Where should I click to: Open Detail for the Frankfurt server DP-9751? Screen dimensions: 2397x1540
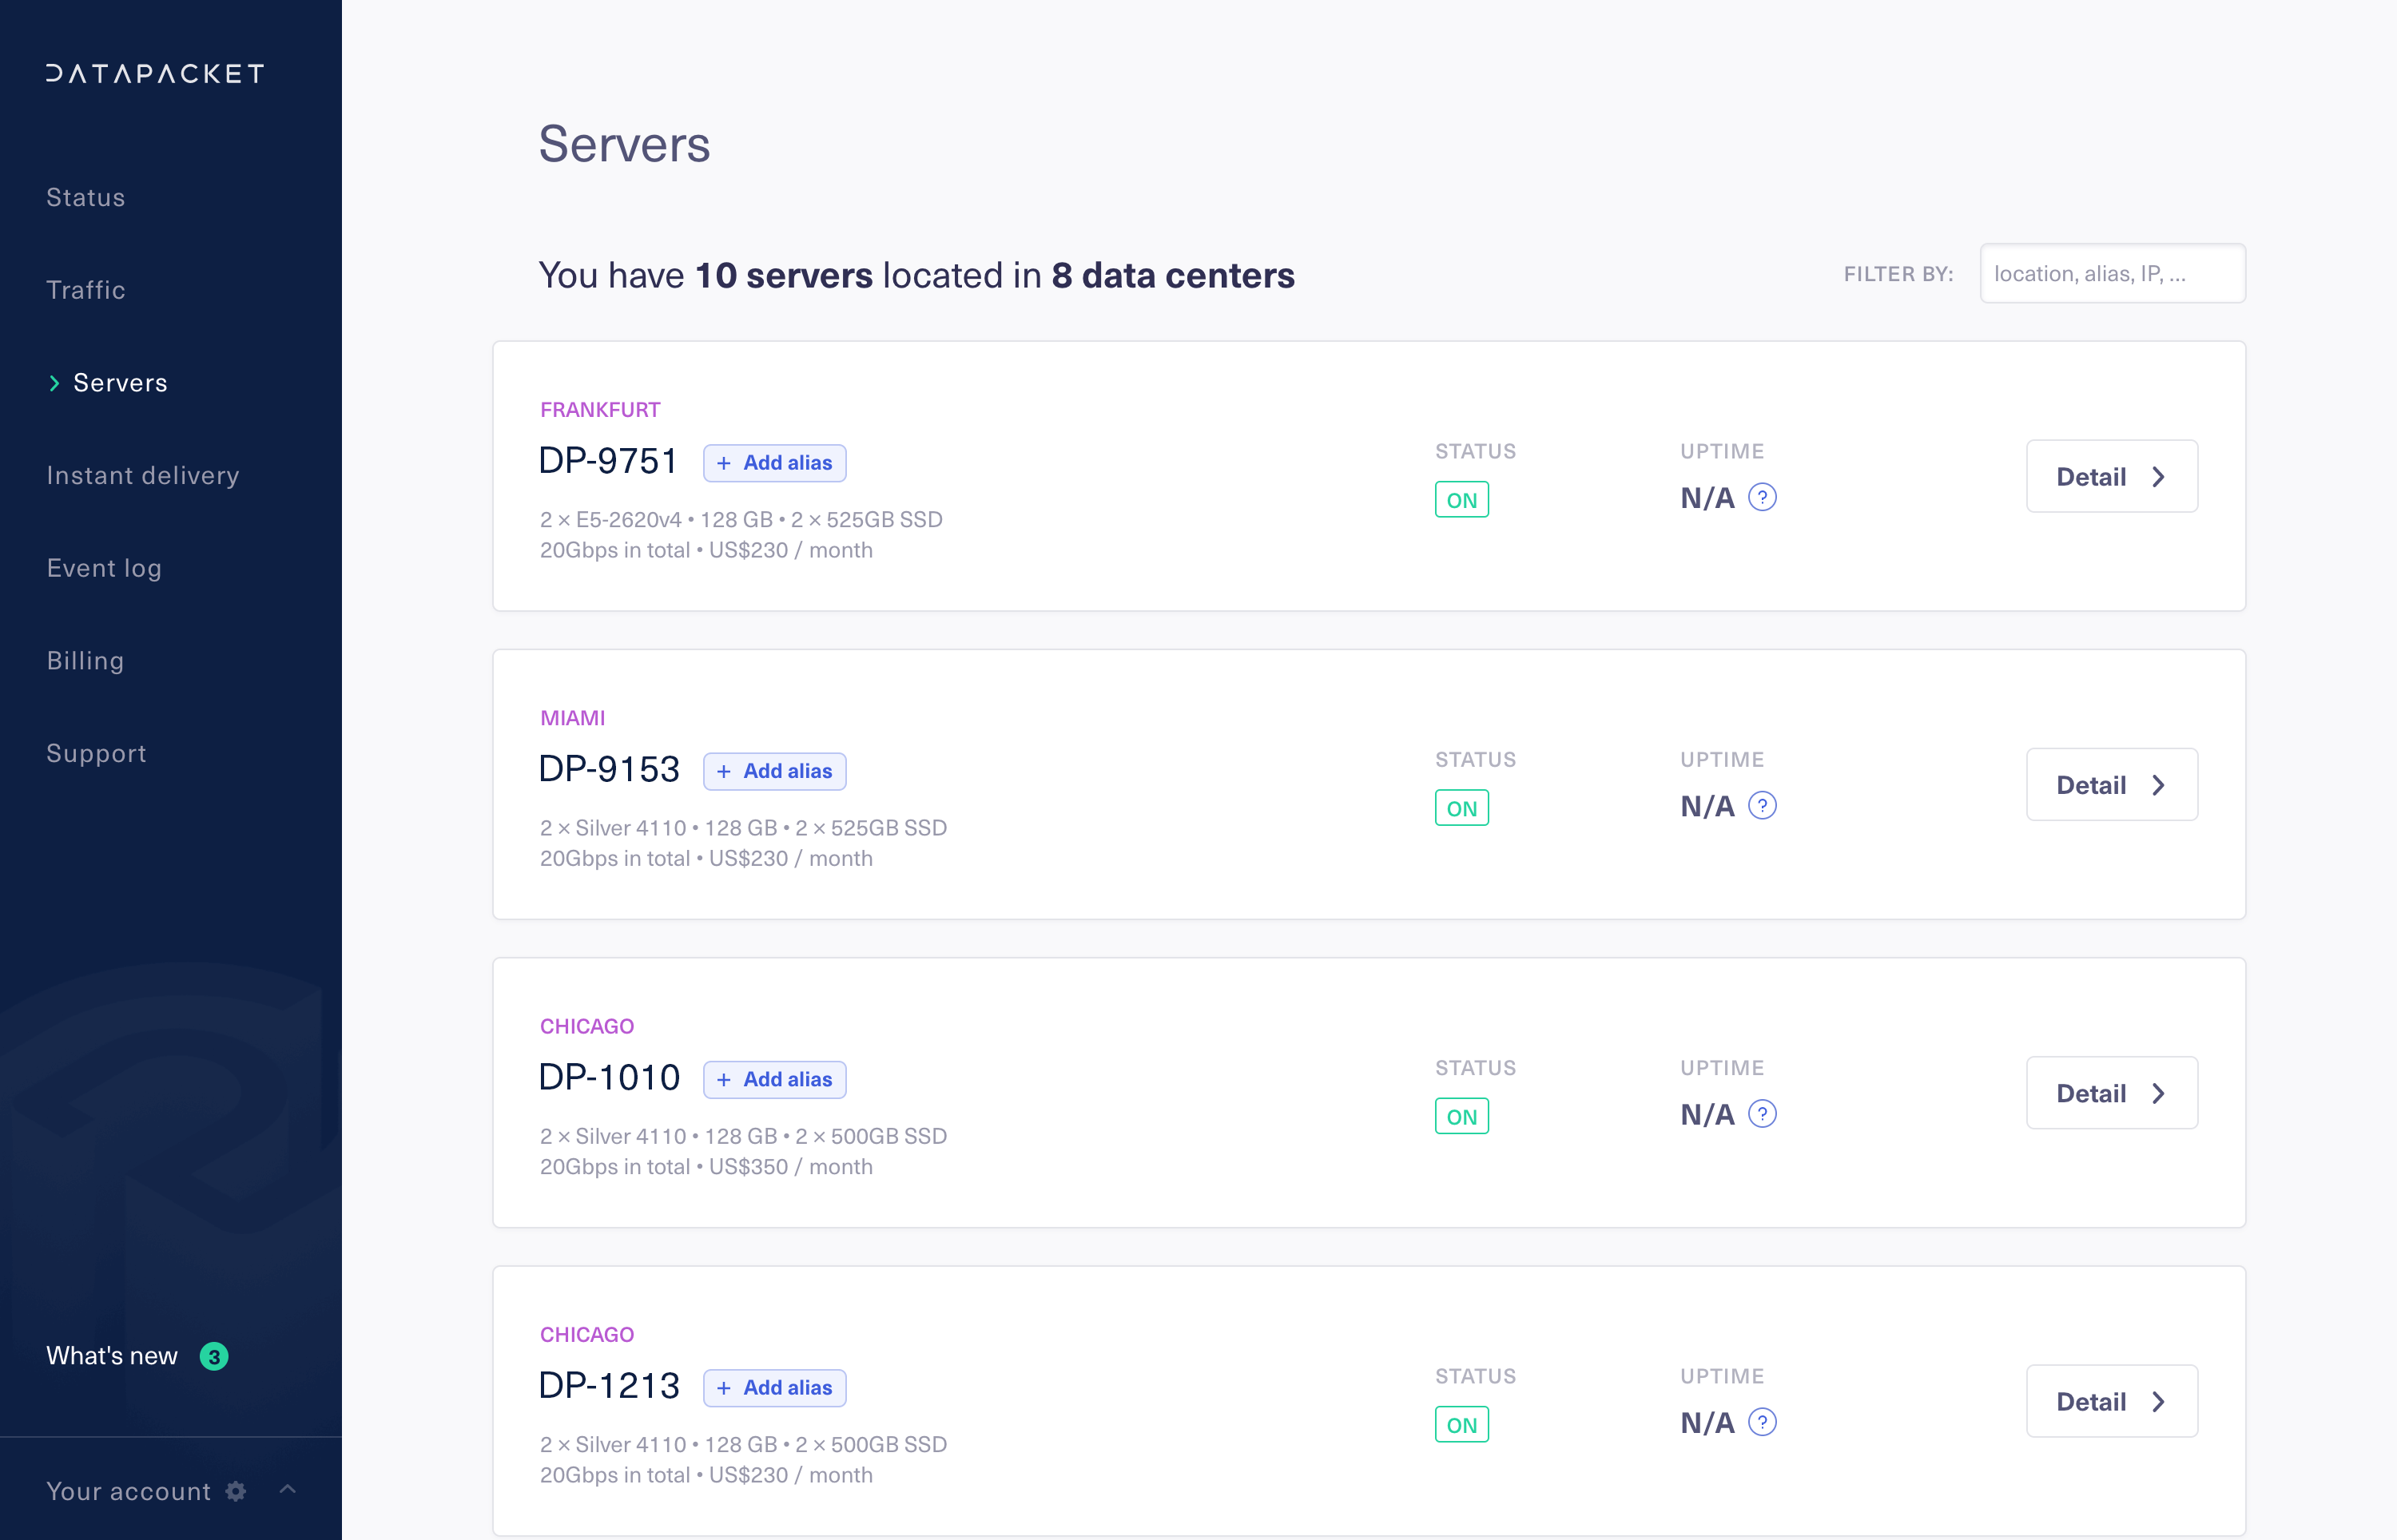(2111, 477)
